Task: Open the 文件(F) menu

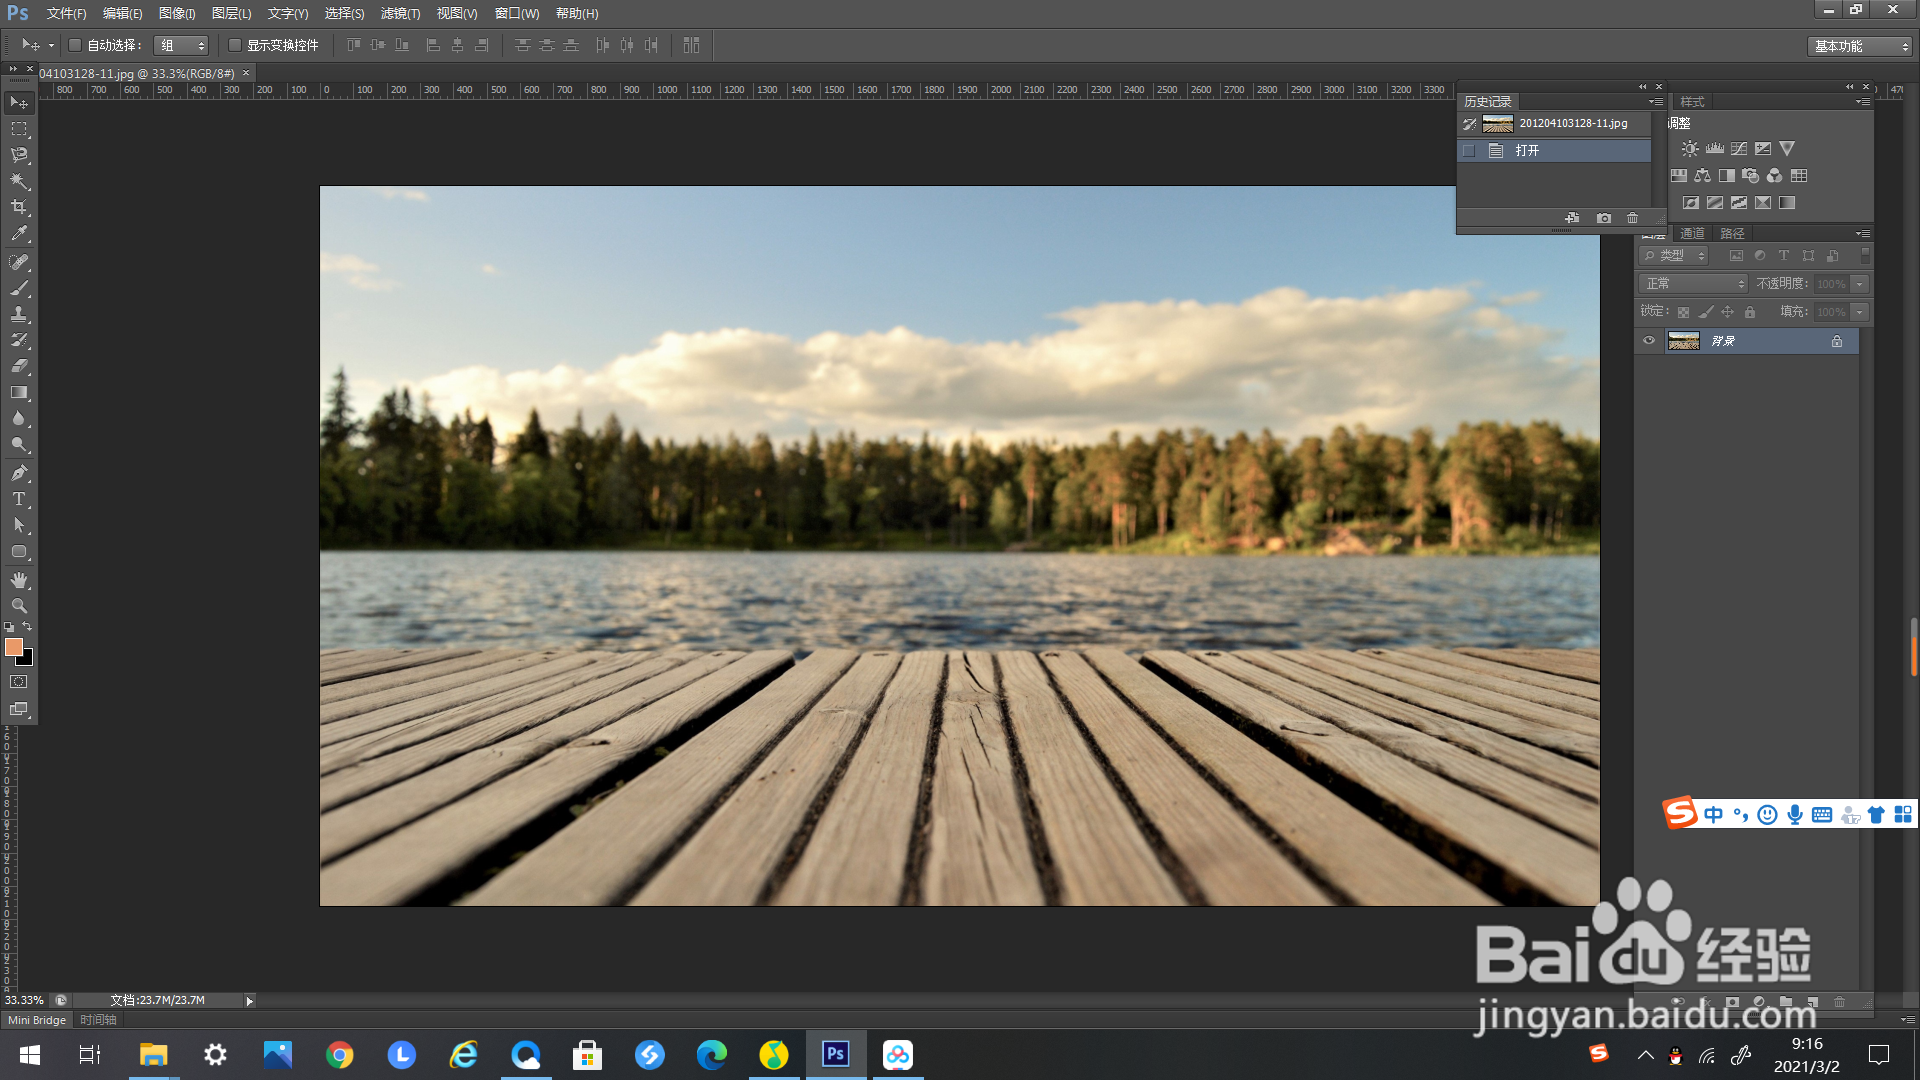Action: 67,13
